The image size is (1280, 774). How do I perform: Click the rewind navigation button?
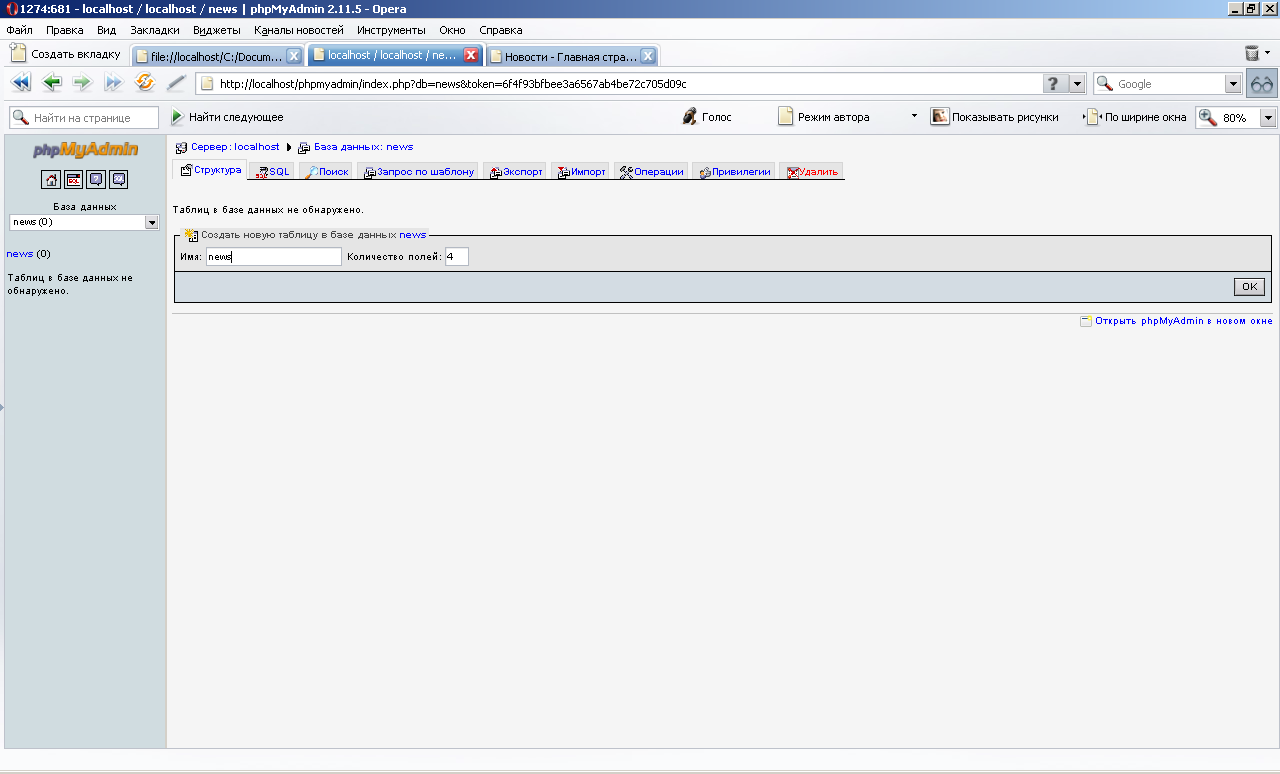coord(20,83)
